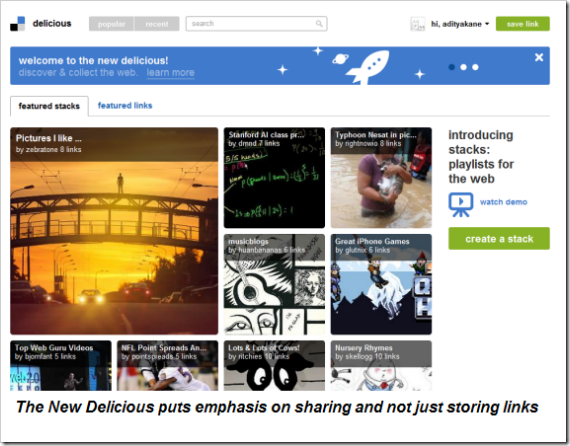The width and height of the screenshot is (570, 446).
Task: Switch to featured links tab
Action: coord(125,105)
